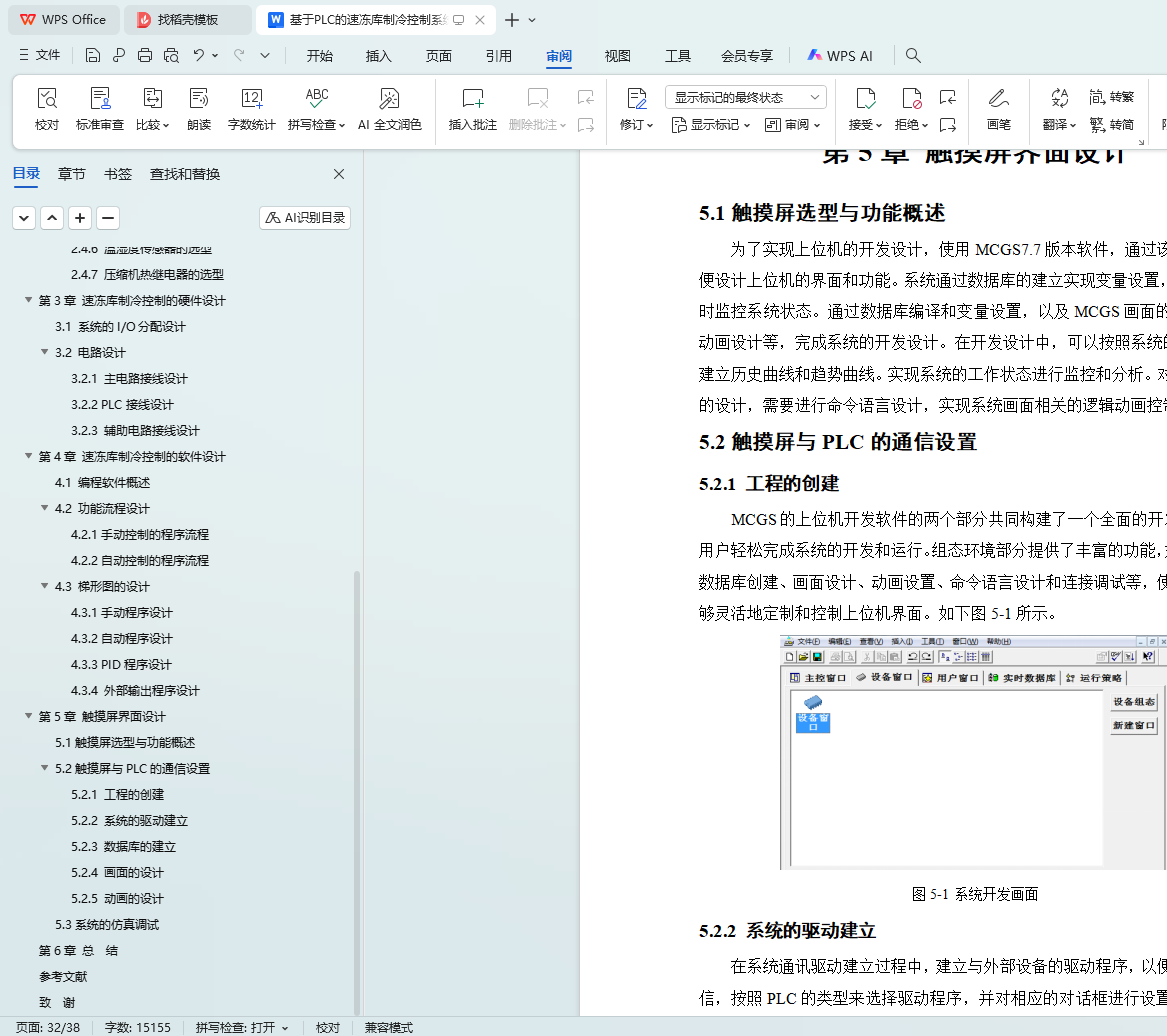Open the WPS AI menu
Image resolution: width=1167 pixels, height=1036 pixels.
click(x=840, y=56)
